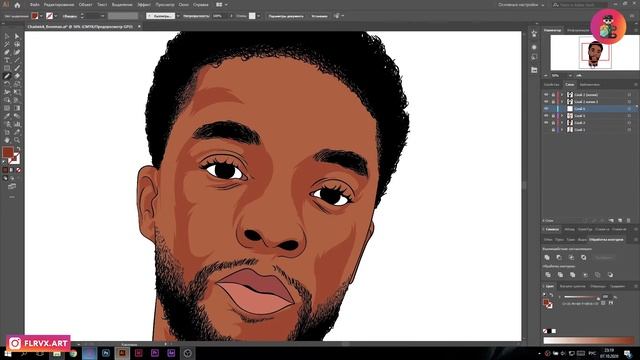Click Divide pathfinder icon
This screenshot has width=640, height=360.
548,275
